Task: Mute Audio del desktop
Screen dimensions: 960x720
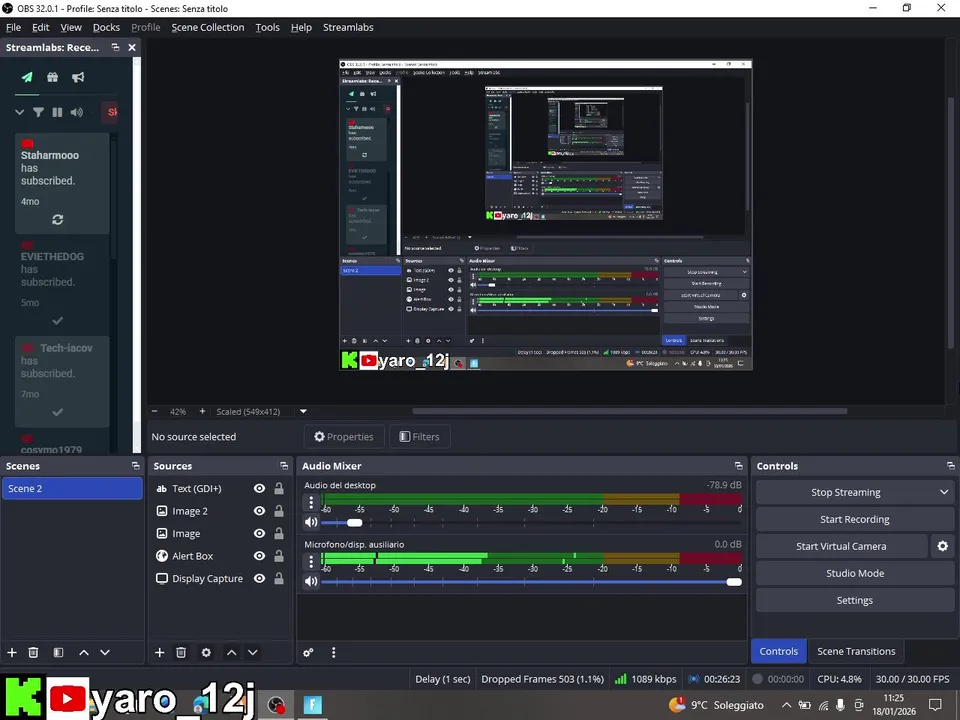Action: 311,522
